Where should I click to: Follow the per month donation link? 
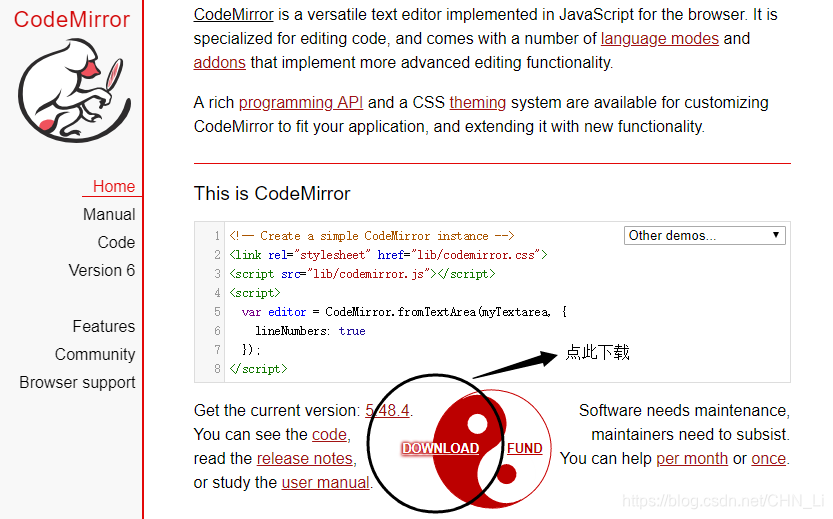coord(692,458)
